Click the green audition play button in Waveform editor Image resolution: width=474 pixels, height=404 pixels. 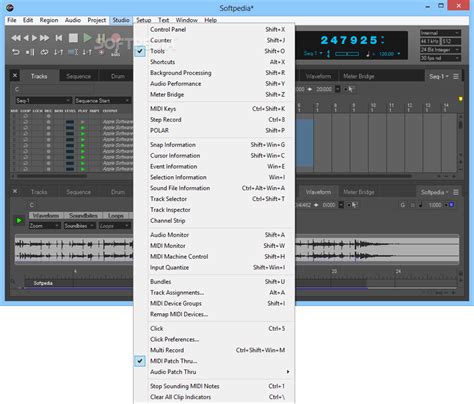19,220
